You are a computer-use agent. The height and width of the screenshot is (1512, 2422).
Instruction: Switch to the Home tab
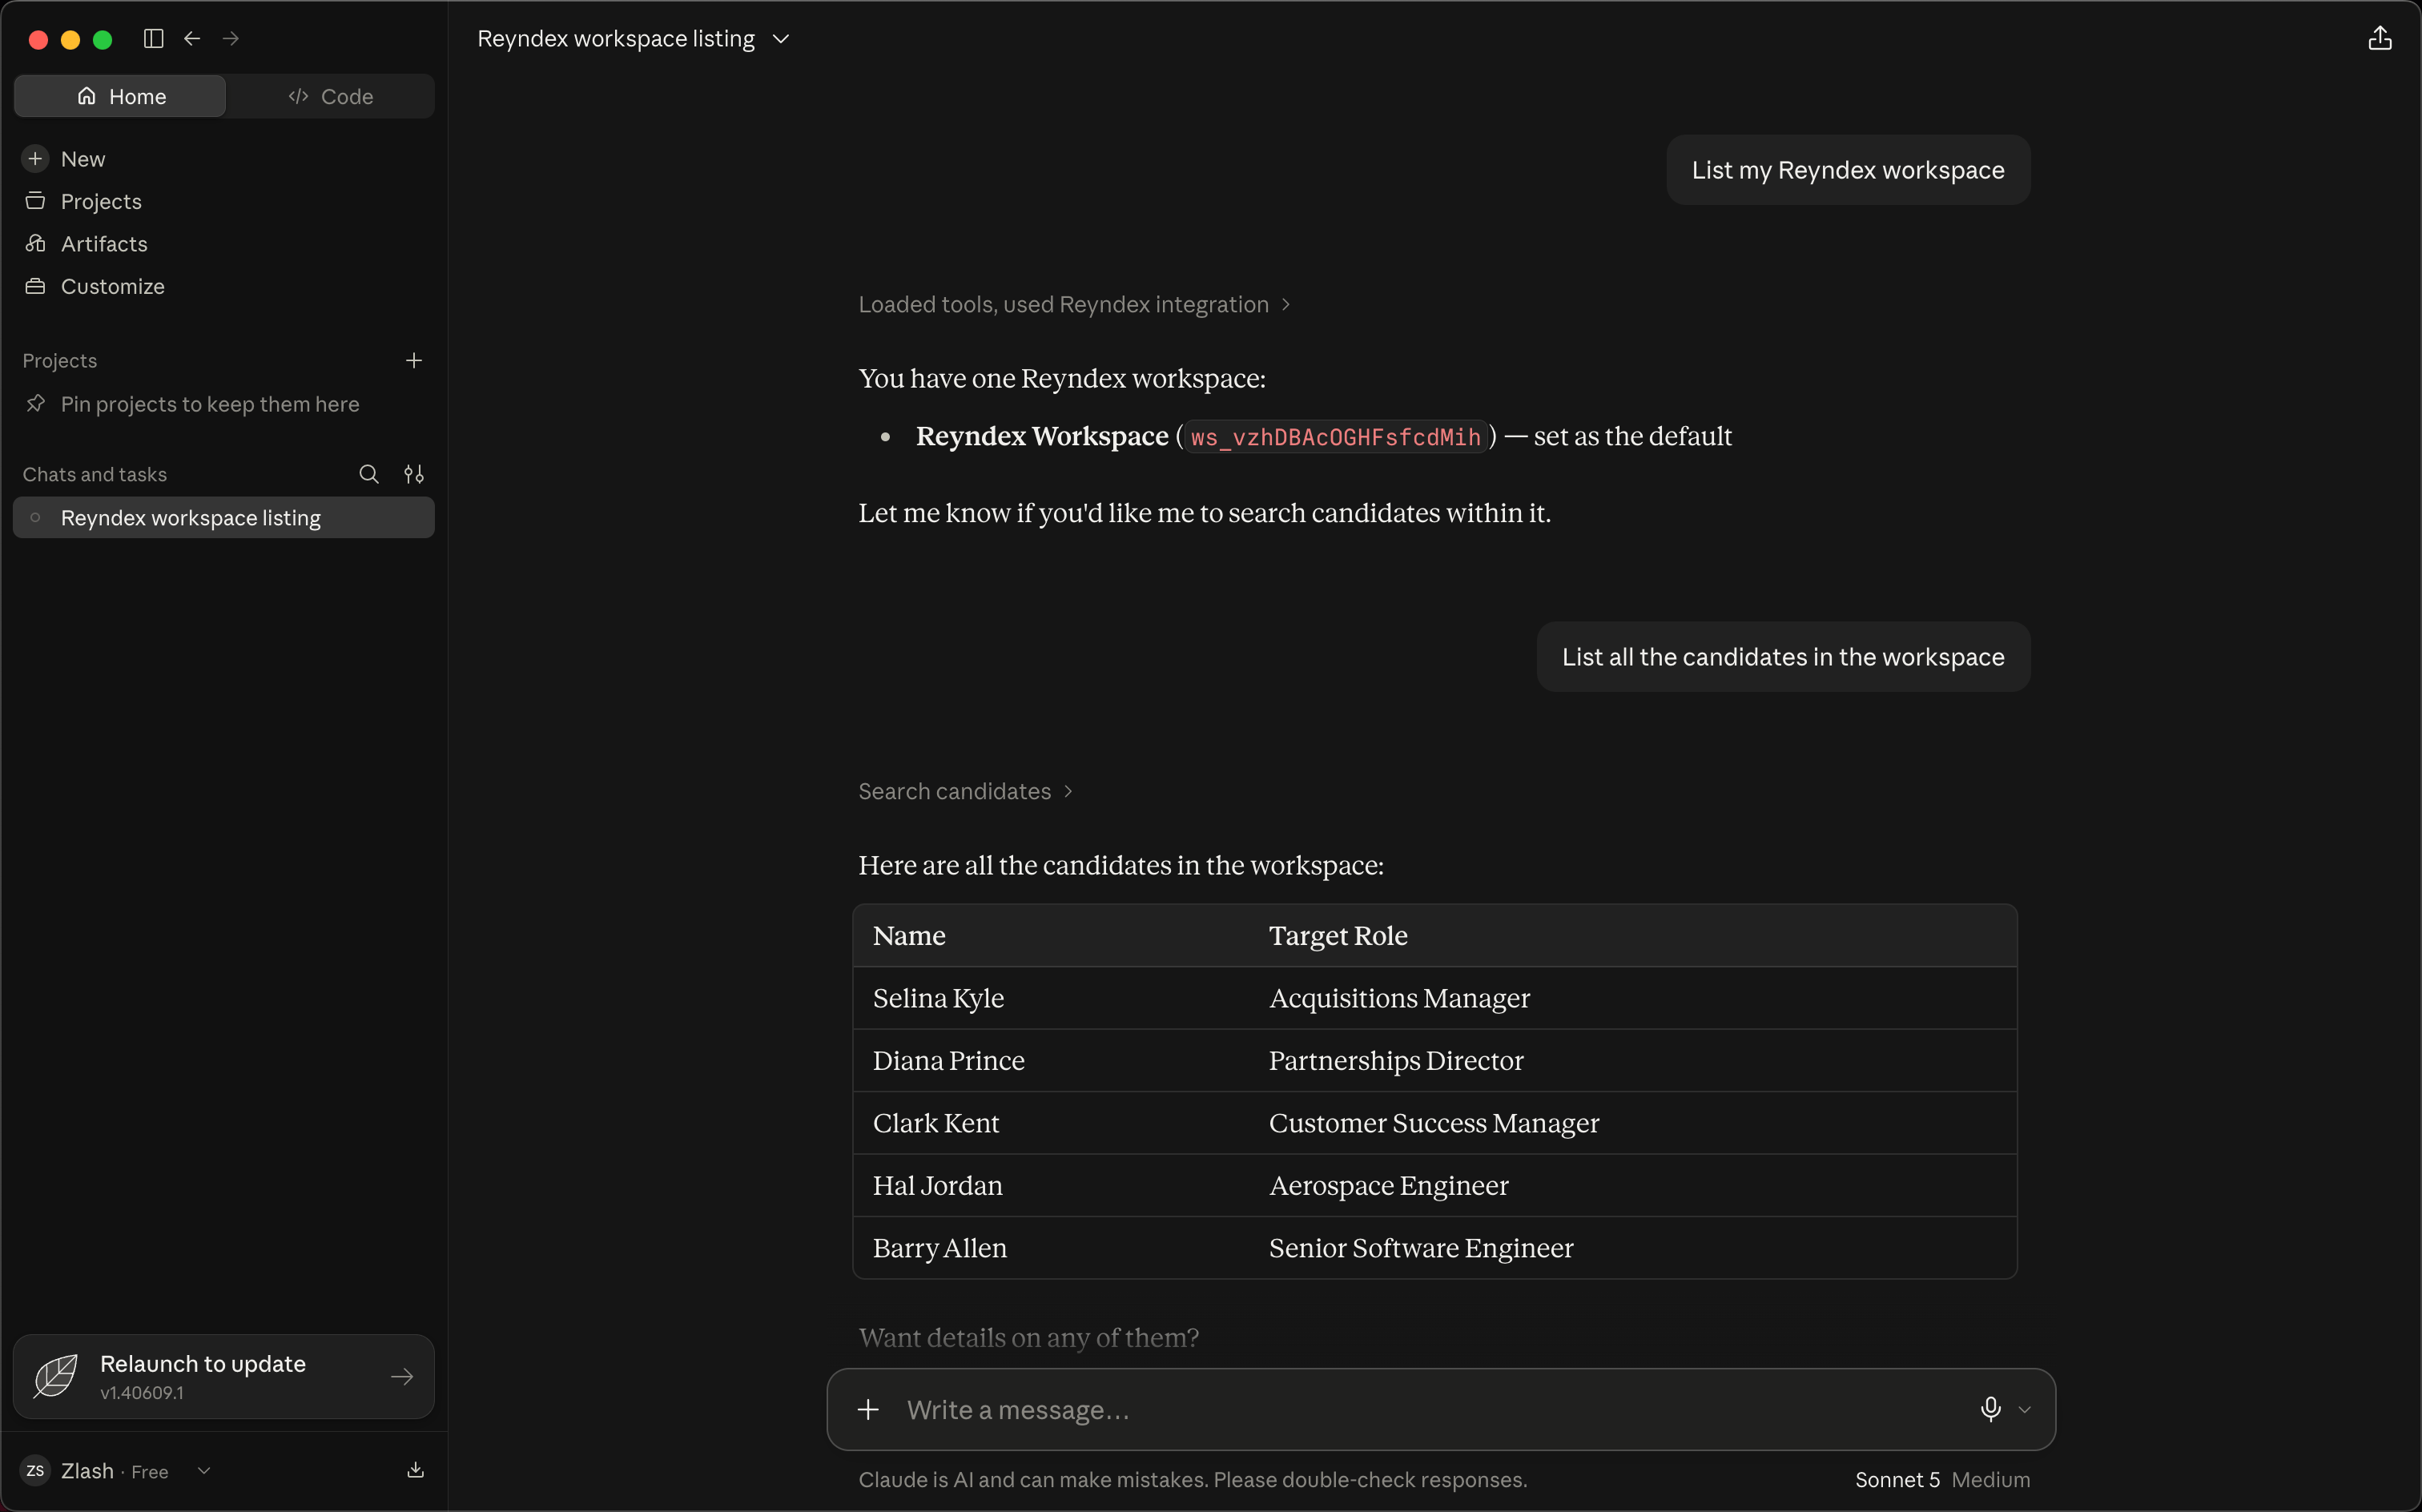[120, 96]
